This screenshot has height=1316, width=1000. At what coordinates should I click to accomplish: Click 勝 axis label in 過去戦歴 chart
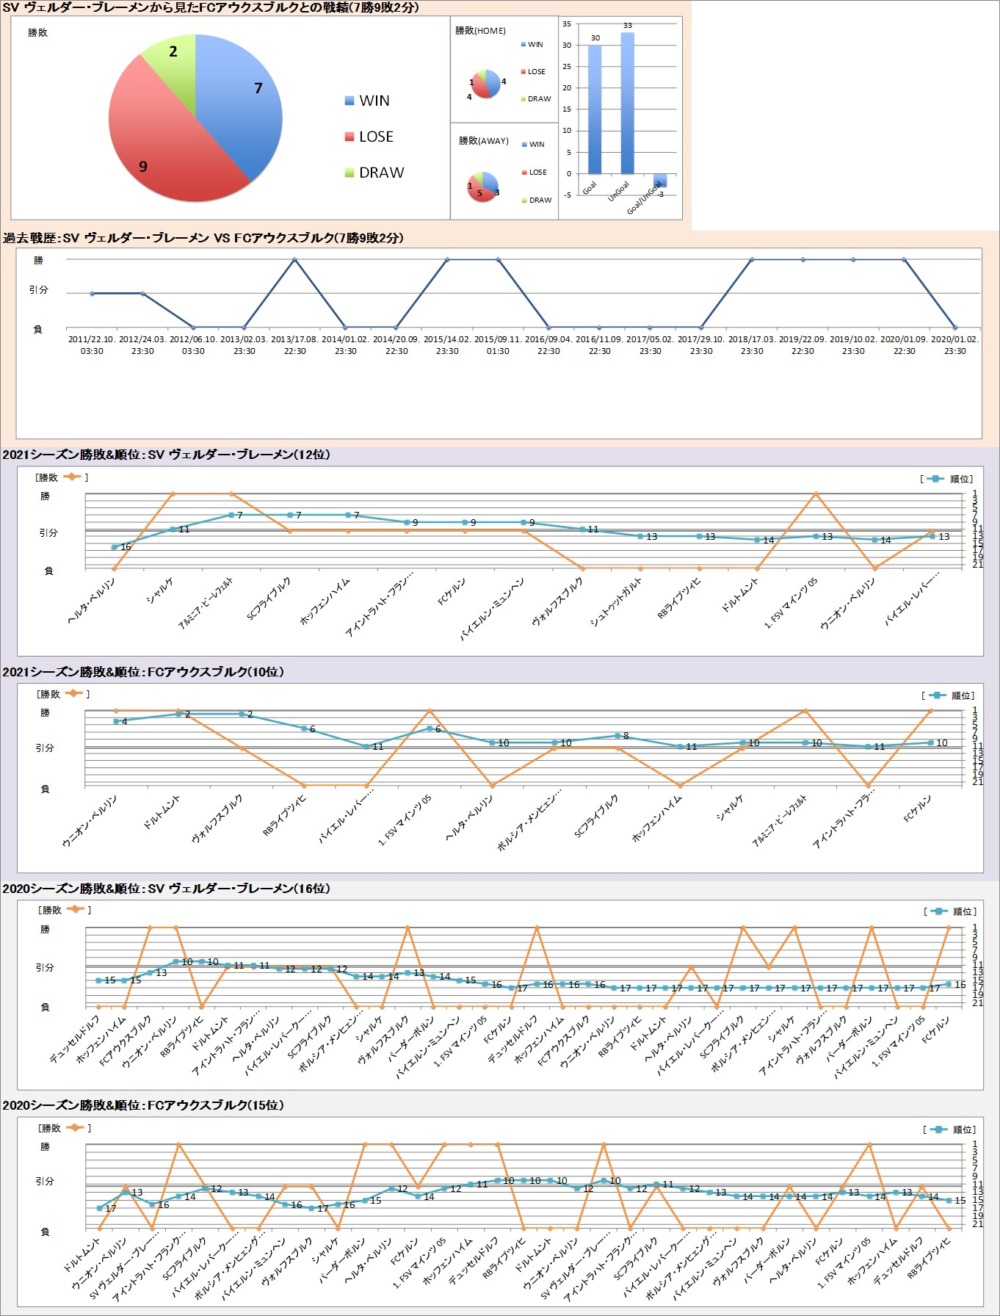click(x=39, y=260)
